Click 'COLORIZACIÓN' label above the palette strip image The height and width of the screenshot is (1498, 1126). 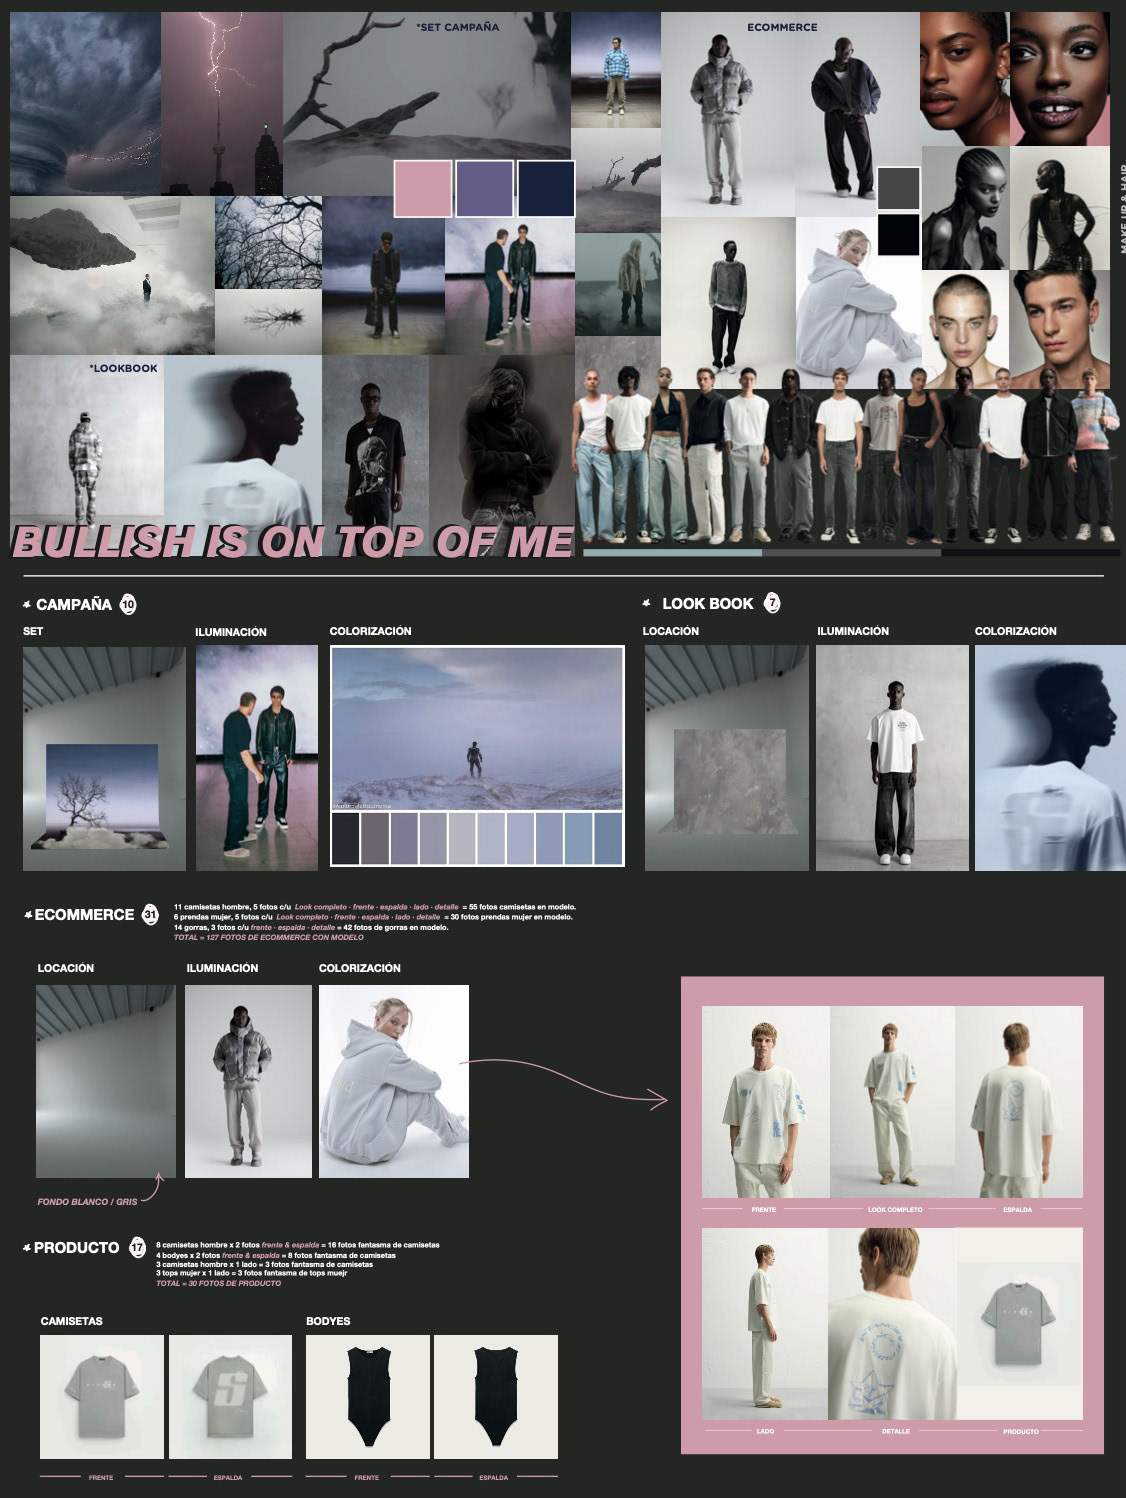(370, 631)
